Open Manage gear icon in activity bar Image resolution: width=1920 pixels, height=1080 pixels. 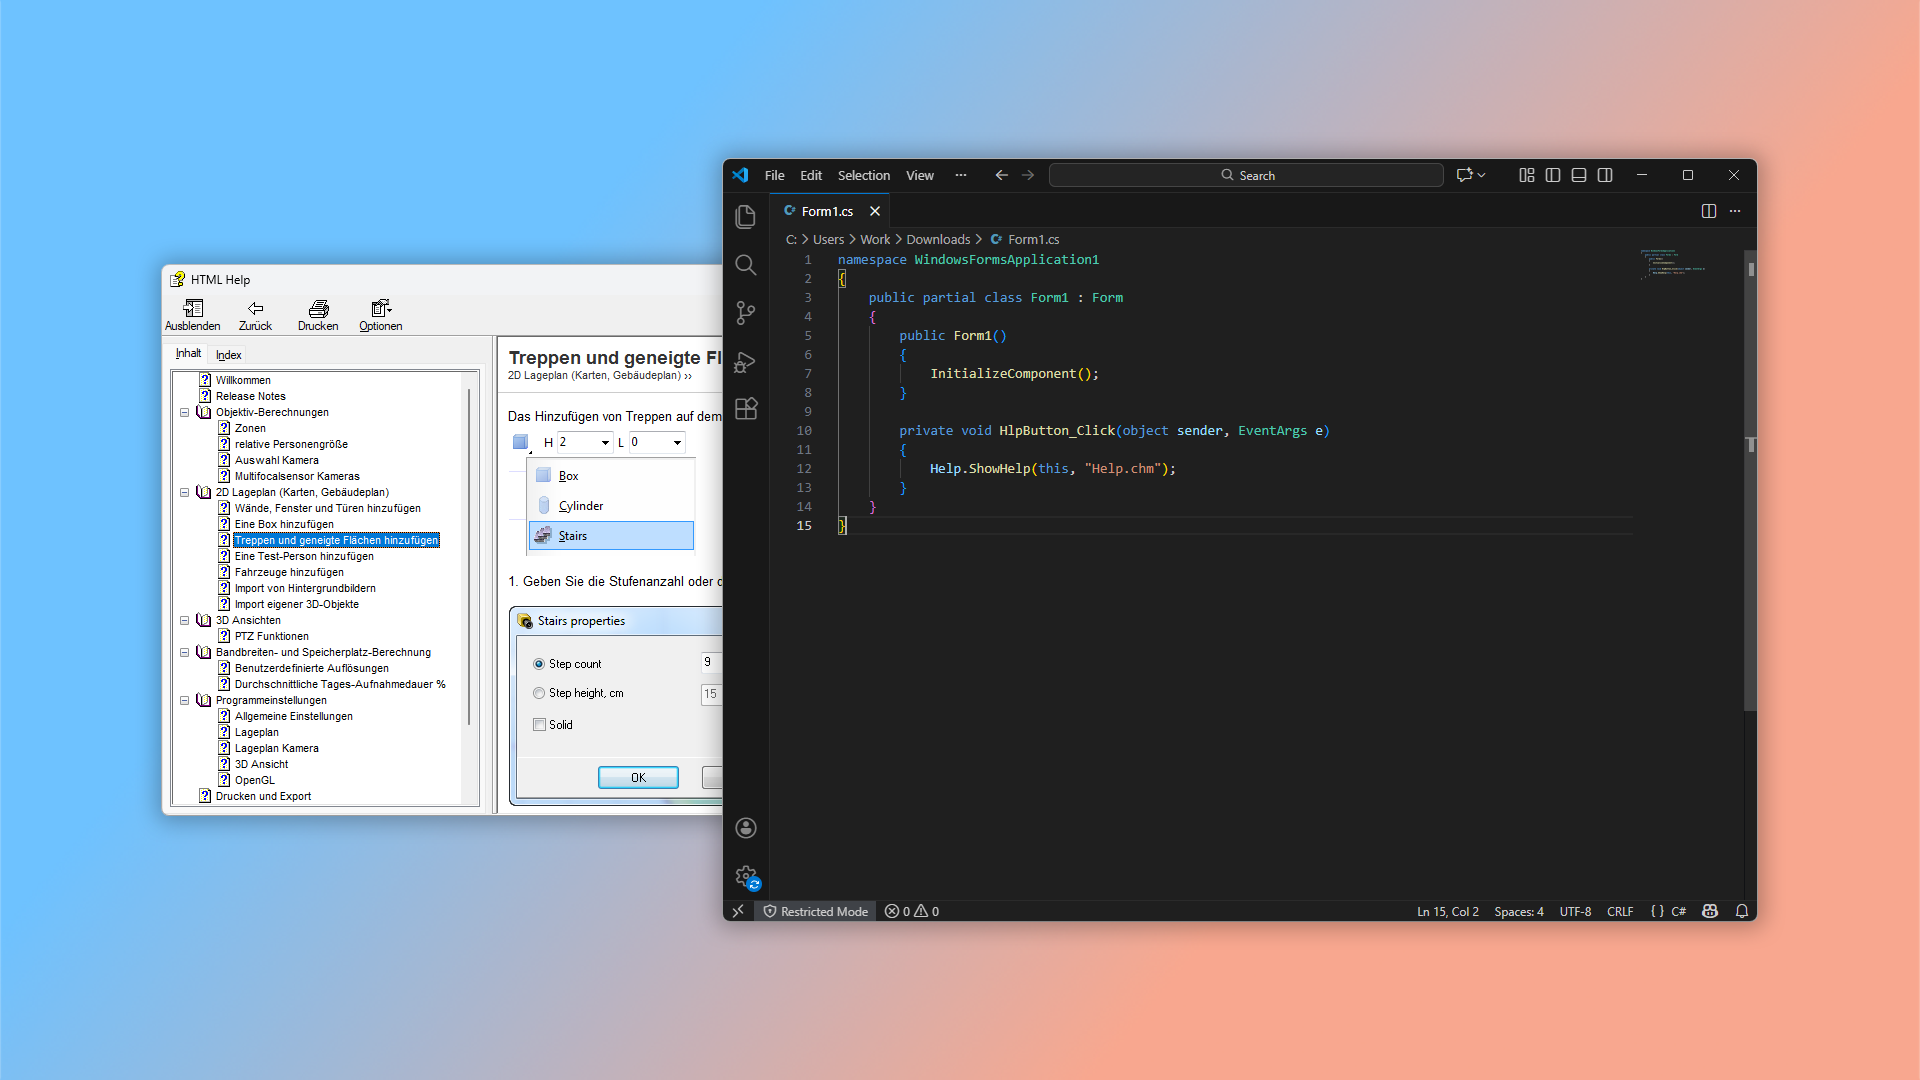click(745, 876)
